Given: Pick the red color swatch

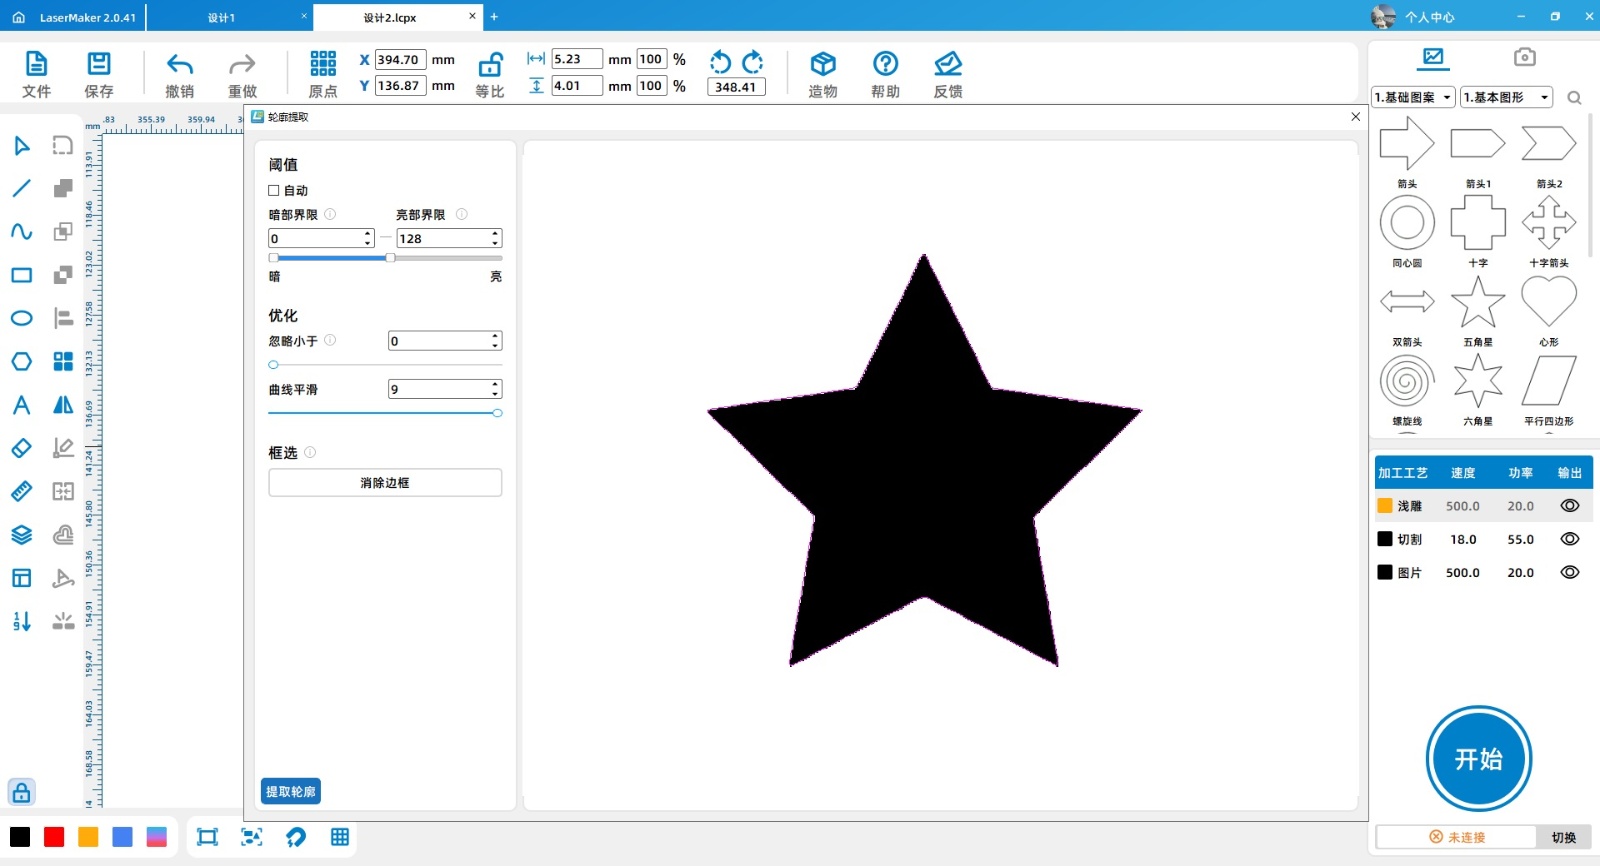Looking at the screenshot, I should 54,837.
